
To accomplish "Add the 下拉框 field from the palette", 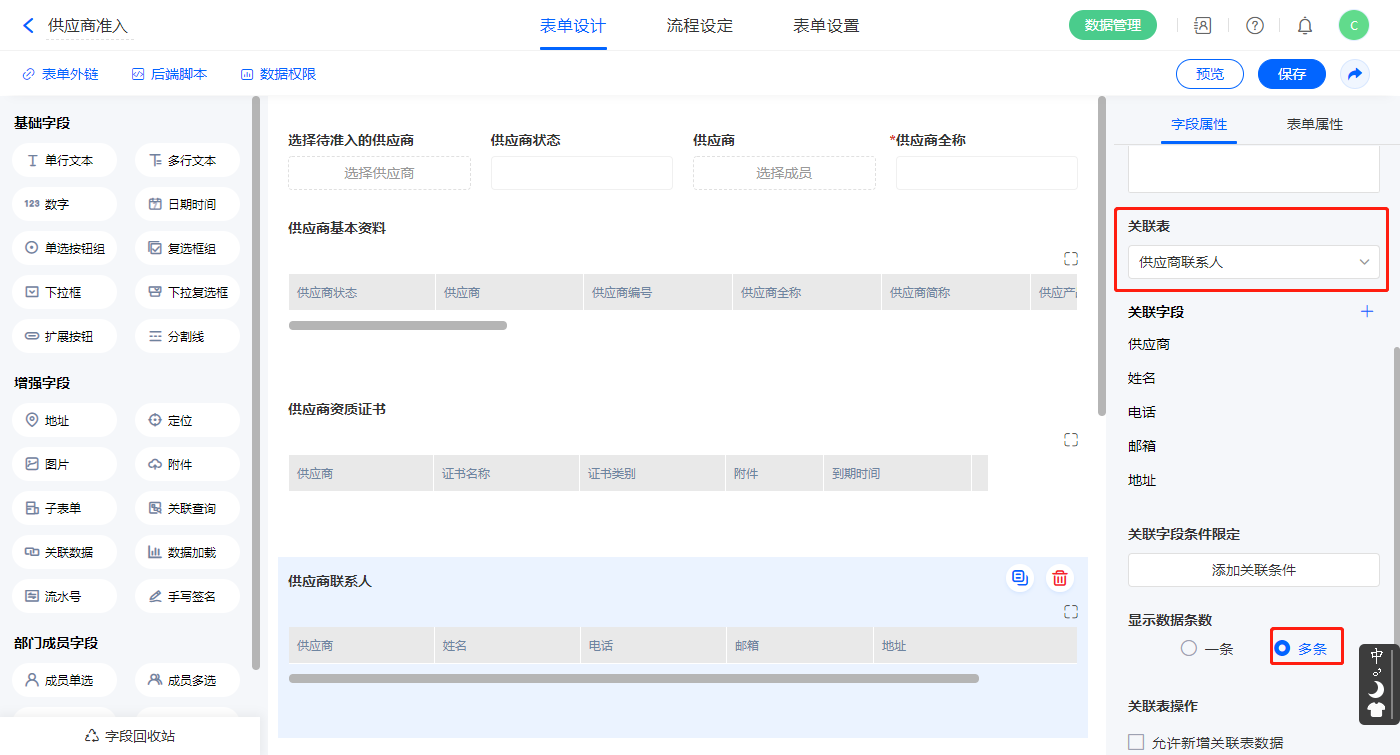I will [65, 293].
